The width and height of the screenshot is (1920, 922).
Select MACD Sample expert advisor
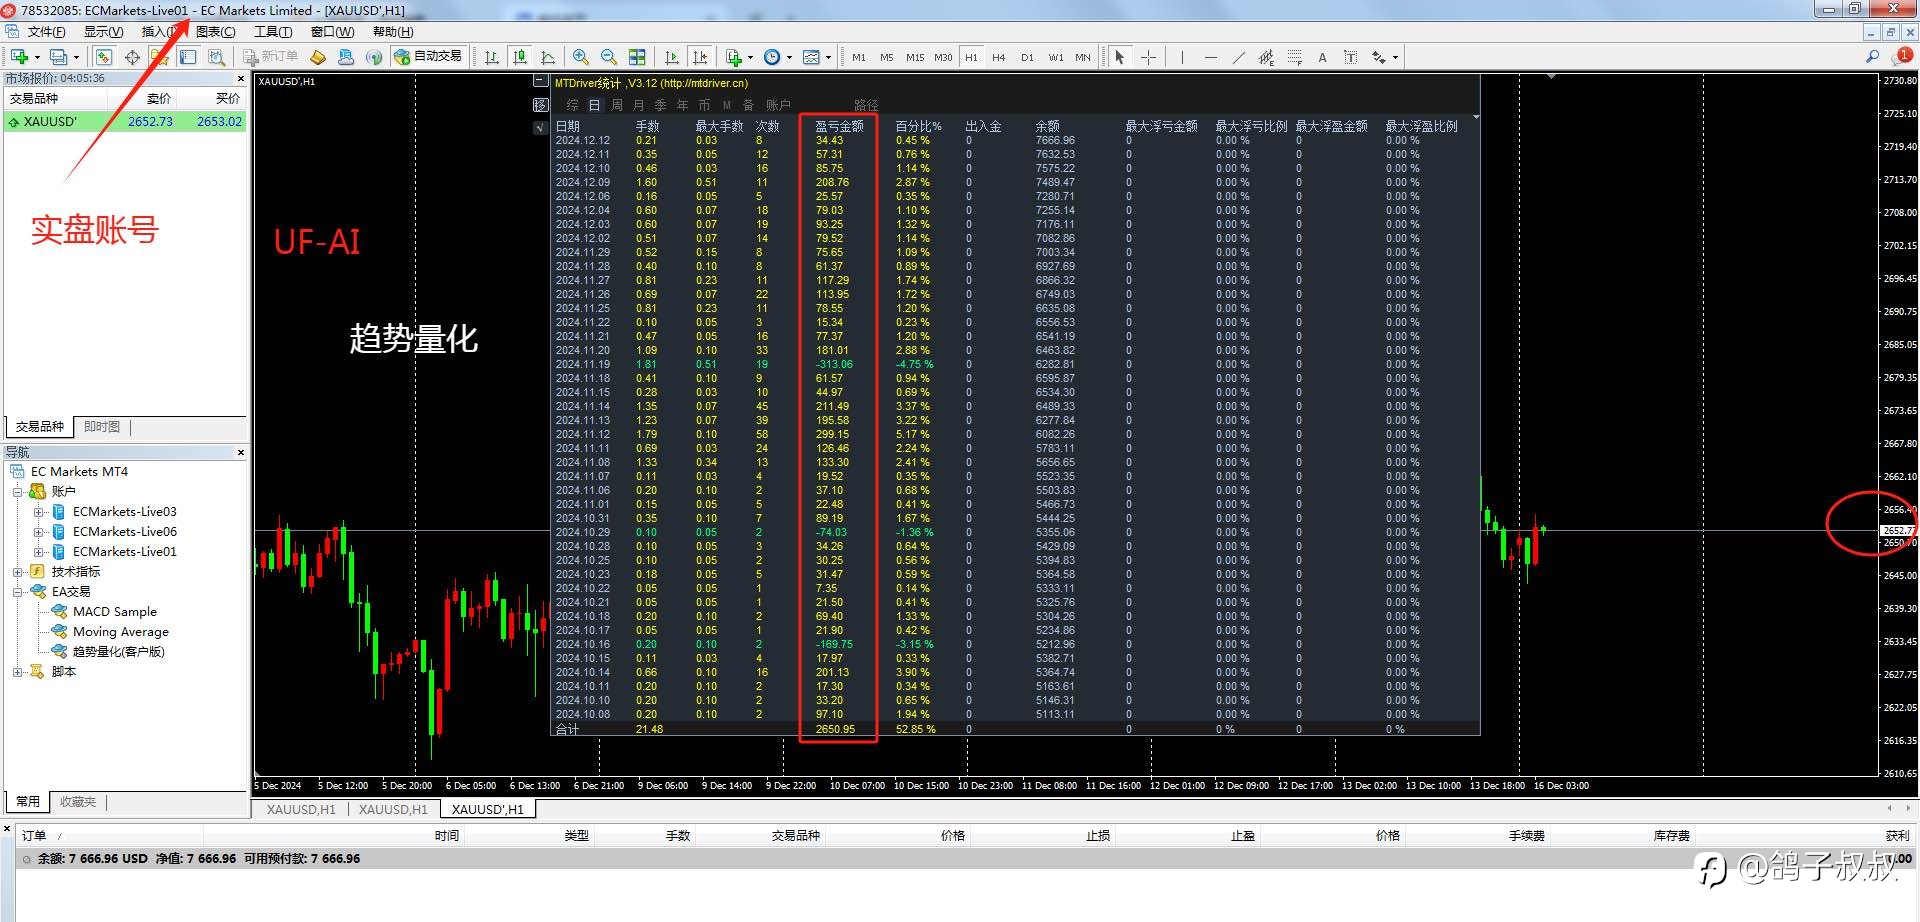[115, 612]
